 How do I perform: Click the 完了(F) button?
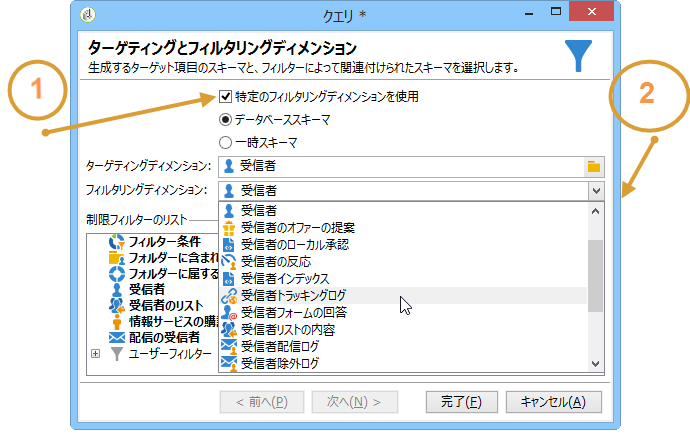click(462, 402)
